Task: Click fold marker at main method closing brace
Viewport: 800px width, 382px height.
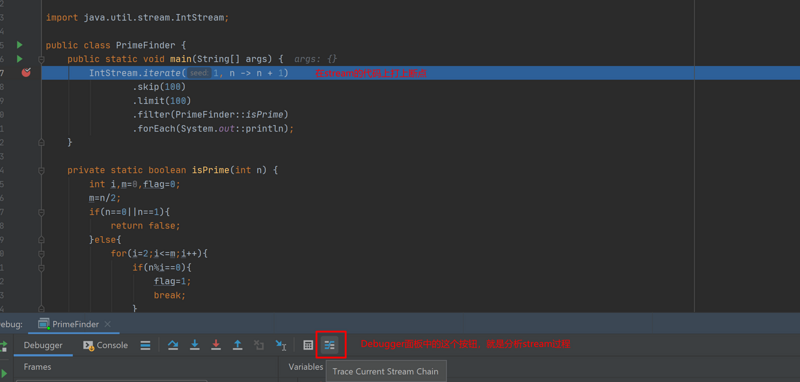Action: 41,143
